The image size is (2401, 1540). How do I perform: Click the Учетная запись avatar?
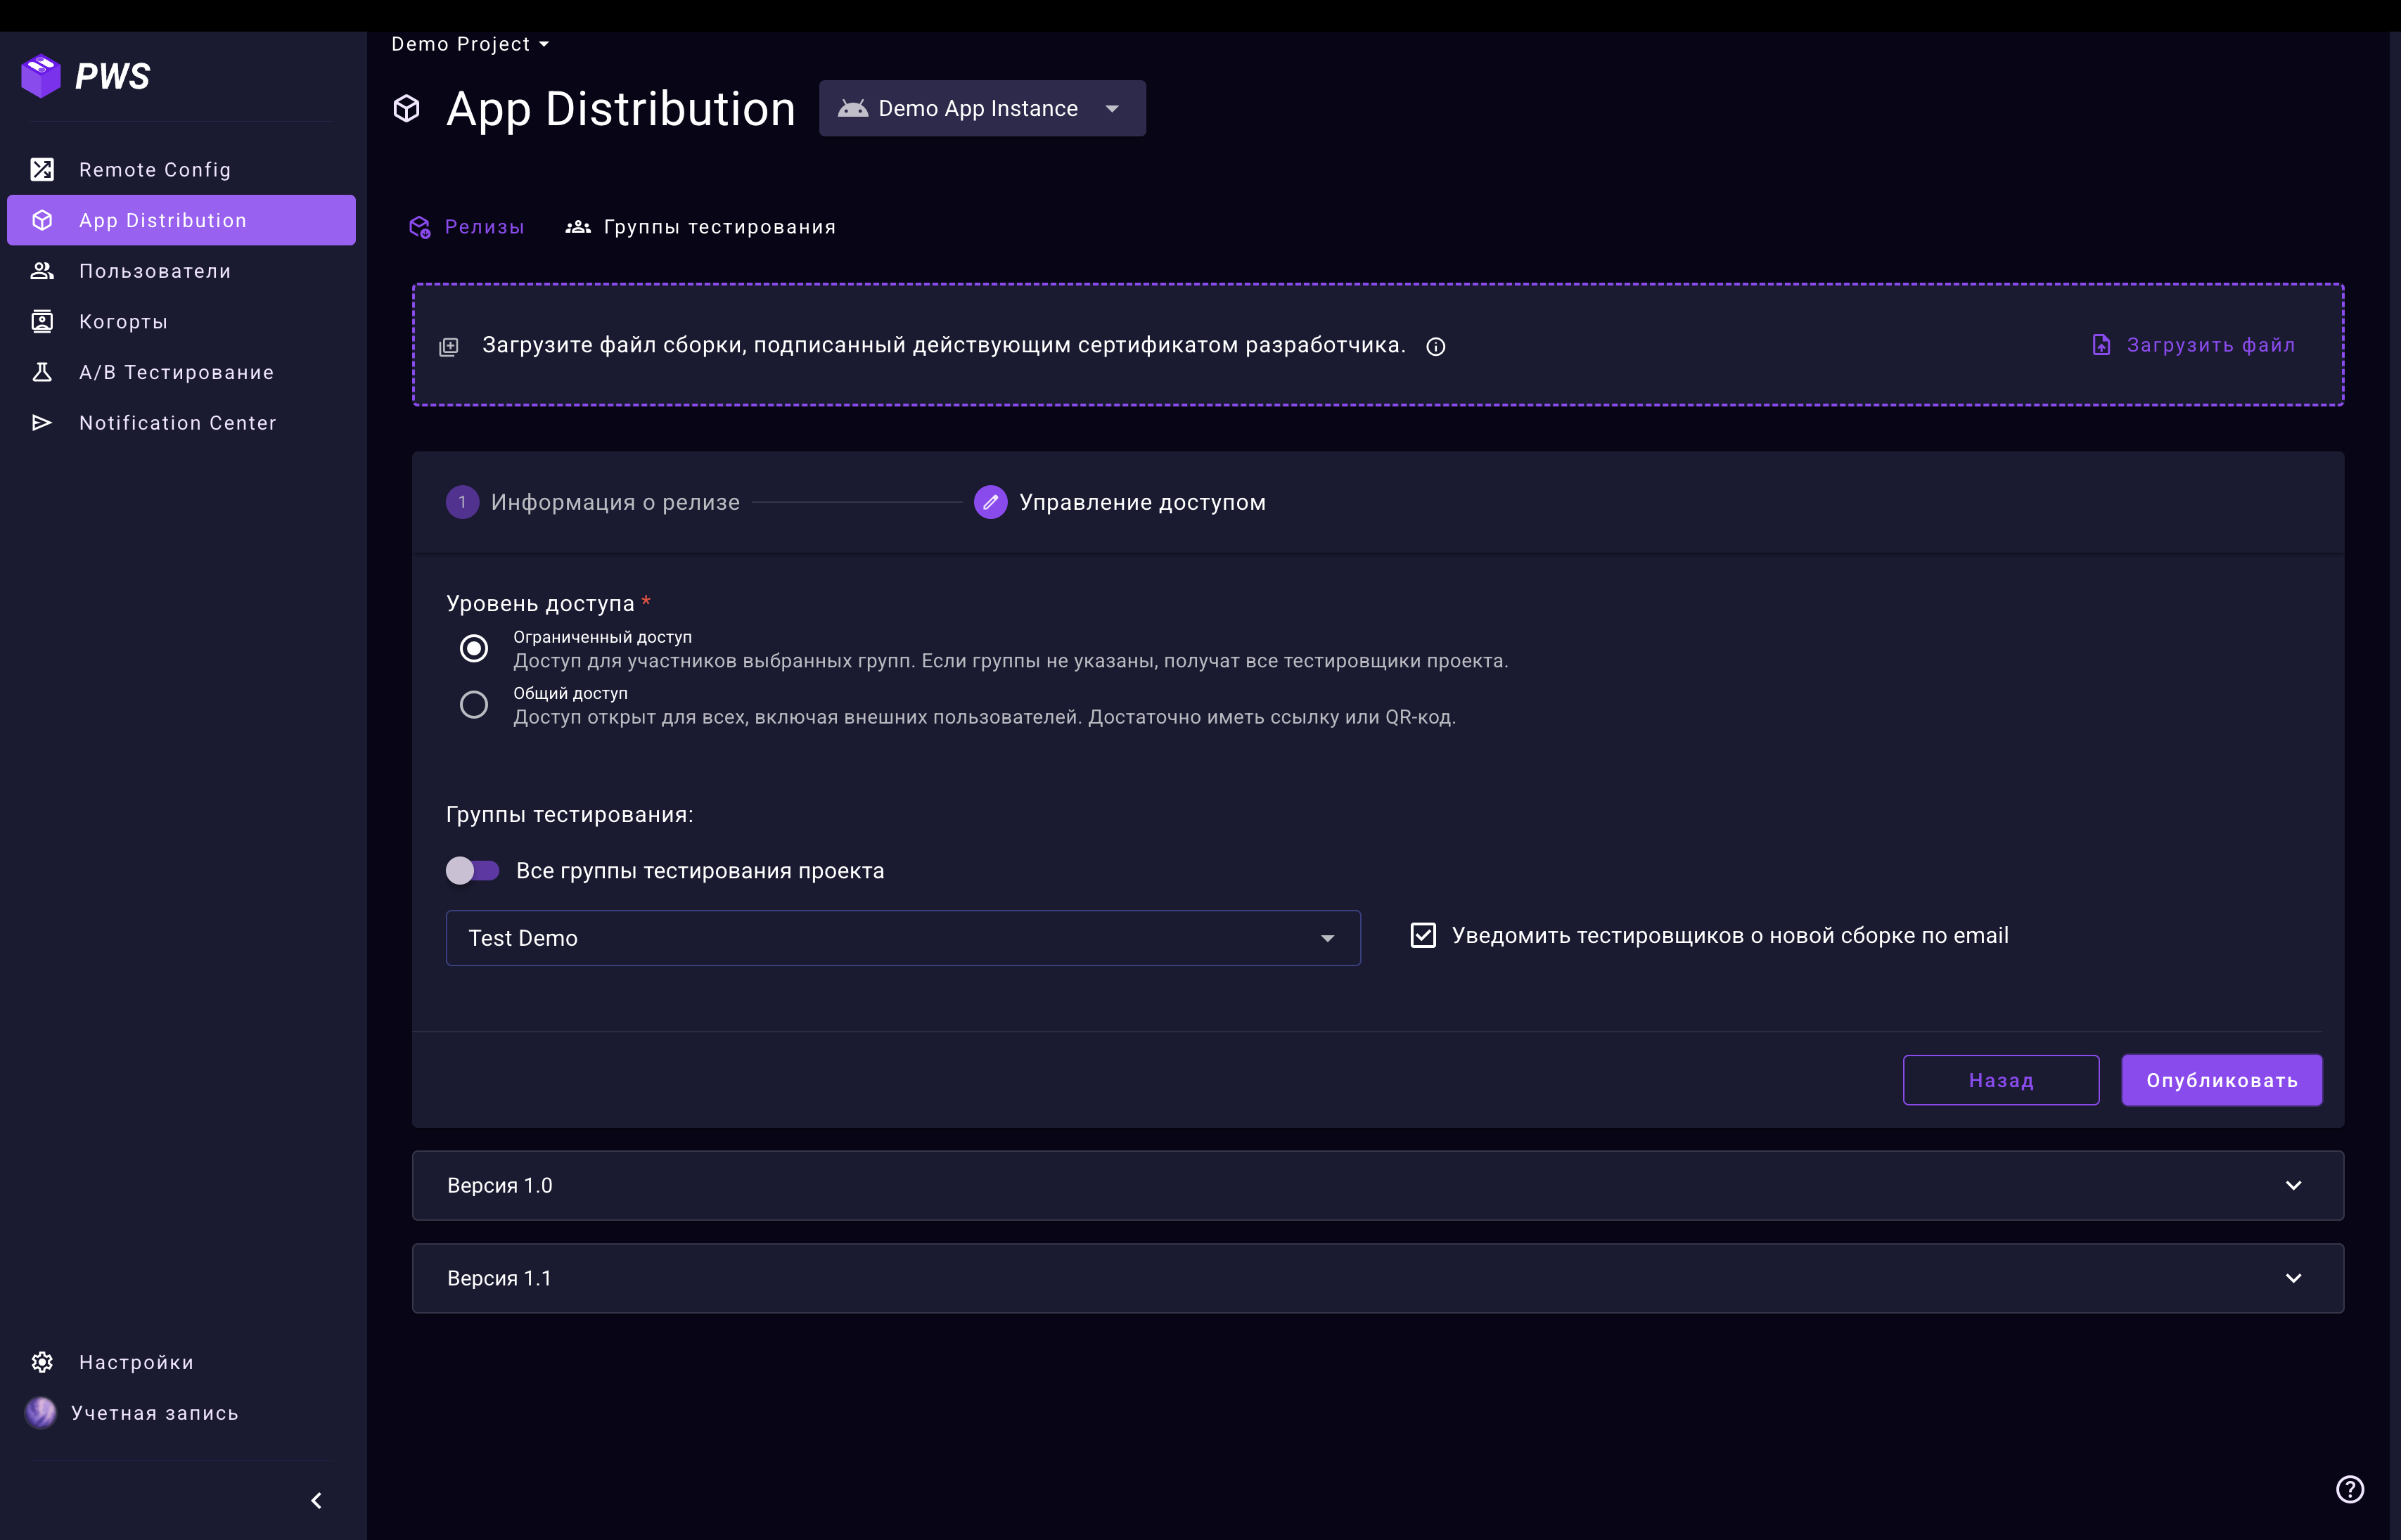41,1412
